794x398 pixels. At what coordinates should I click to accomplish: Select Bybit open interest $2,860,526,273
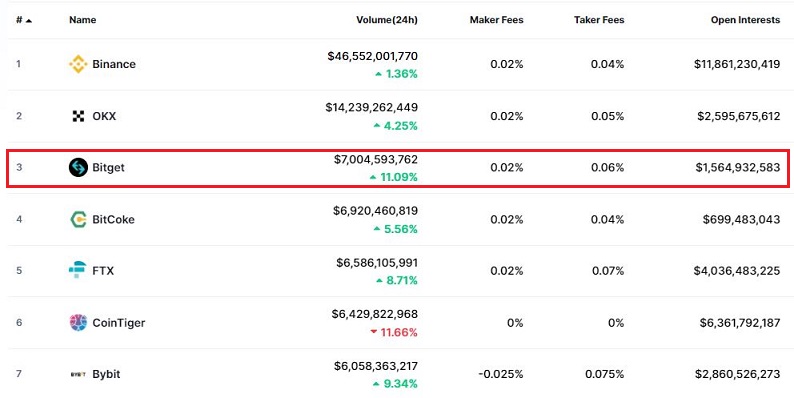738,374
